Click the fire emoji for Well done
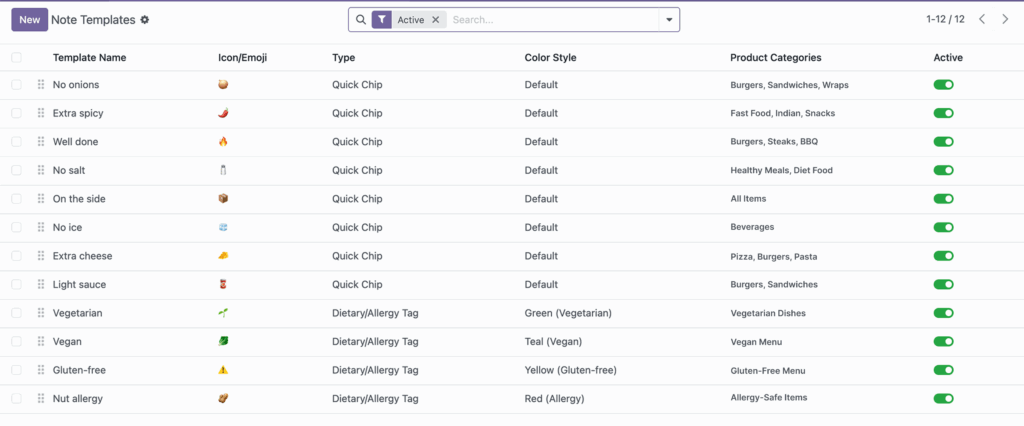The width and height of the screenshot is (1024, 426). click(223, 142)
